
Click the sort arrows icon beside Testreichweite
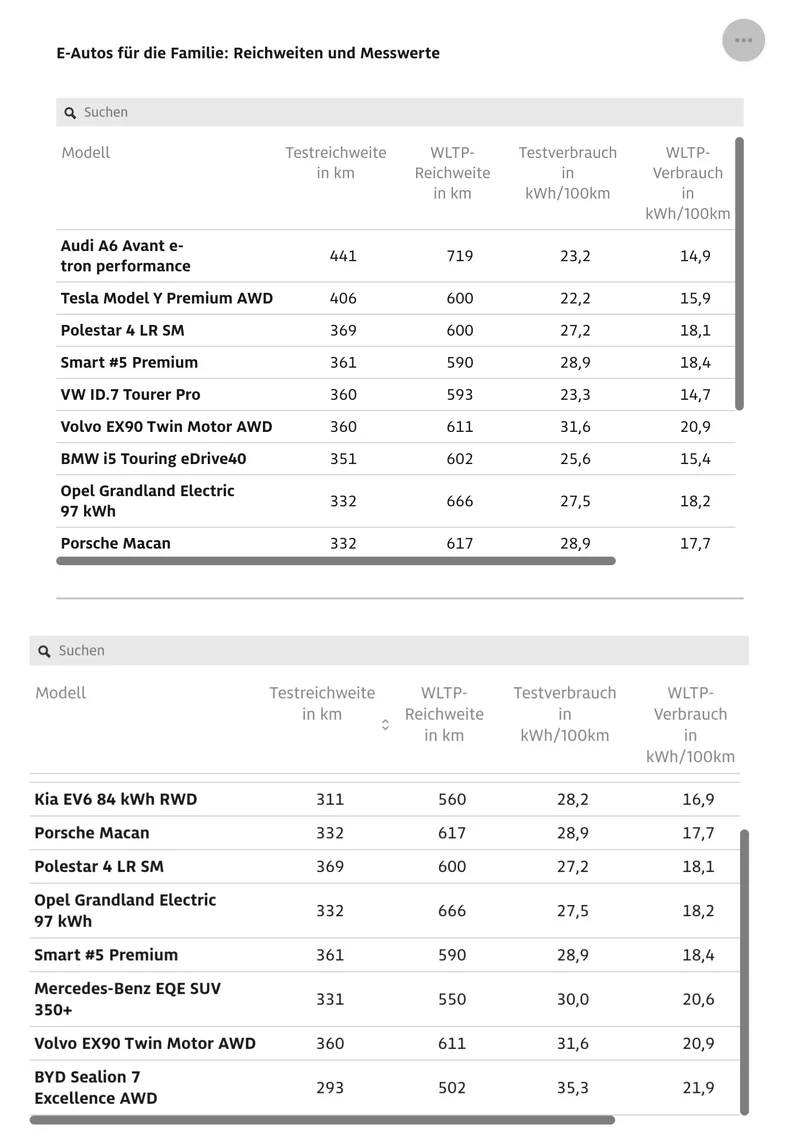[x=385, y=725]
